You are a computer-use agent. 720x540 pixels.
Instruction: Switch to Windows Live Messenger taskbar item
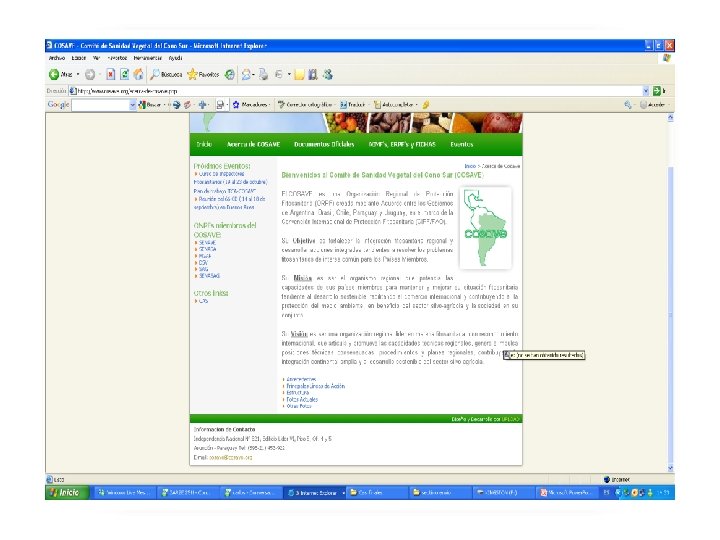123,493
